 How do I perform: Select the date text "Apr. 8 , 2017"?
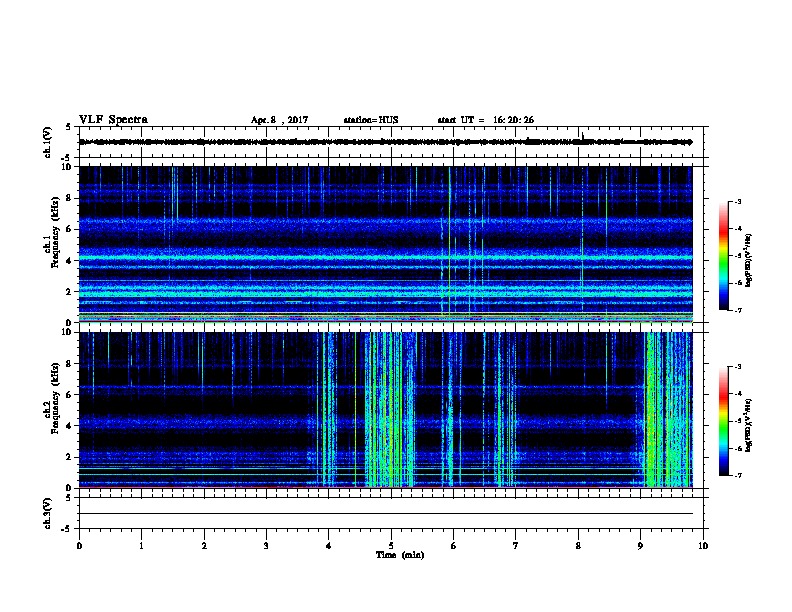(279, 120)
